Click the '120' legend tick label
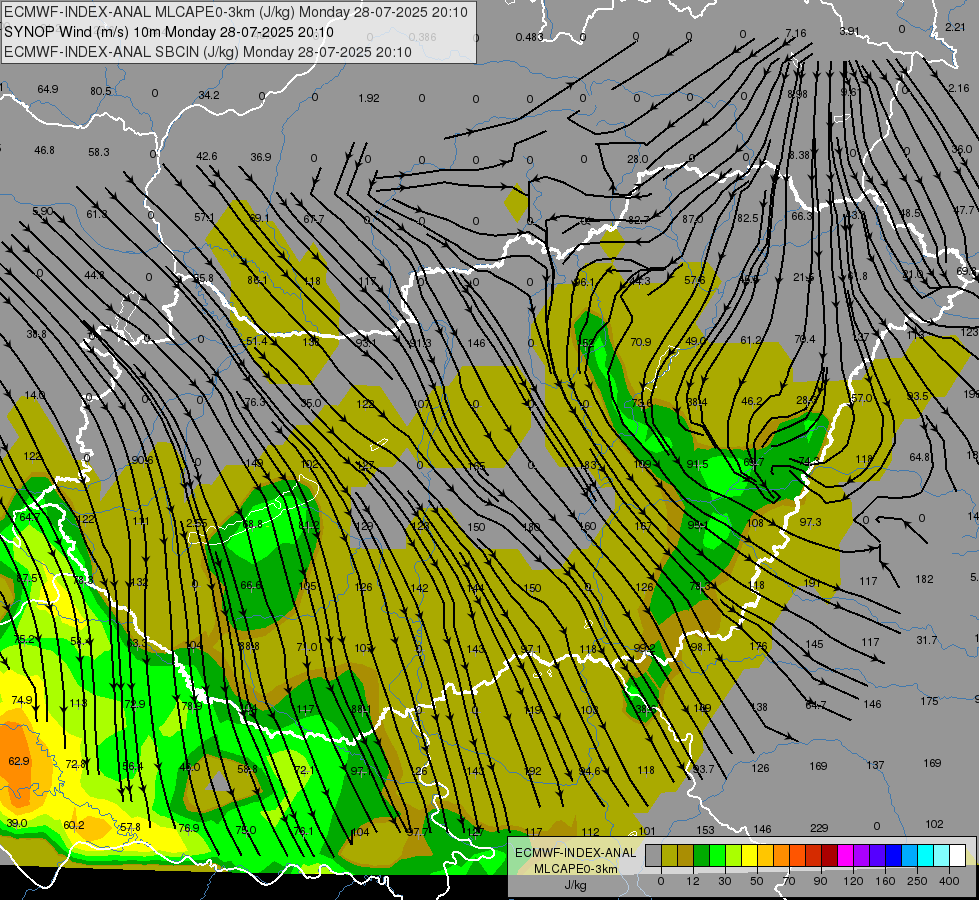 (854, 881)
